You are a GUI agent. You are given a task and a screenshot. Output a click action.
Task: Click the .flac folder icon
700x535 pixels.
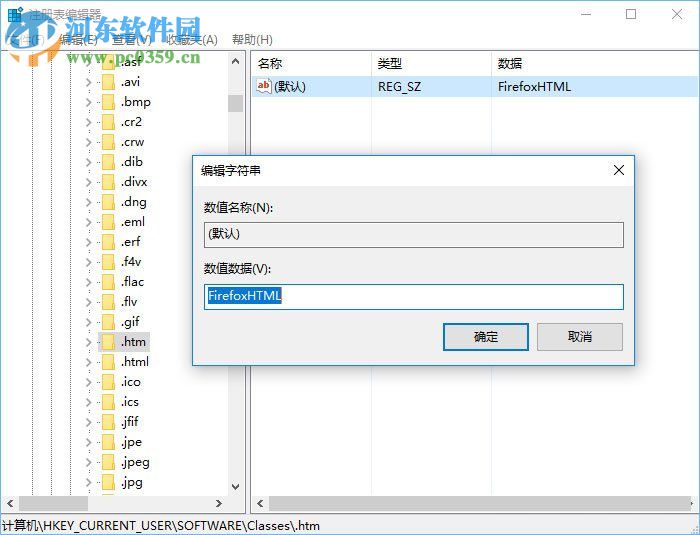108,282
